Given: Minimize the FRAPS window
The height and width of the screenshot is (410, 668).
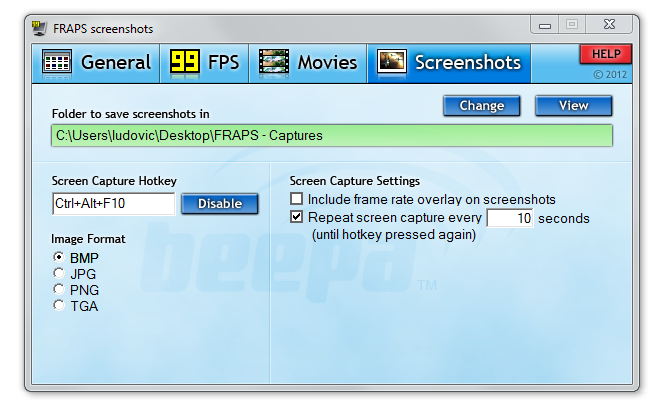Looking at the screenshot, I should [544, 25].
